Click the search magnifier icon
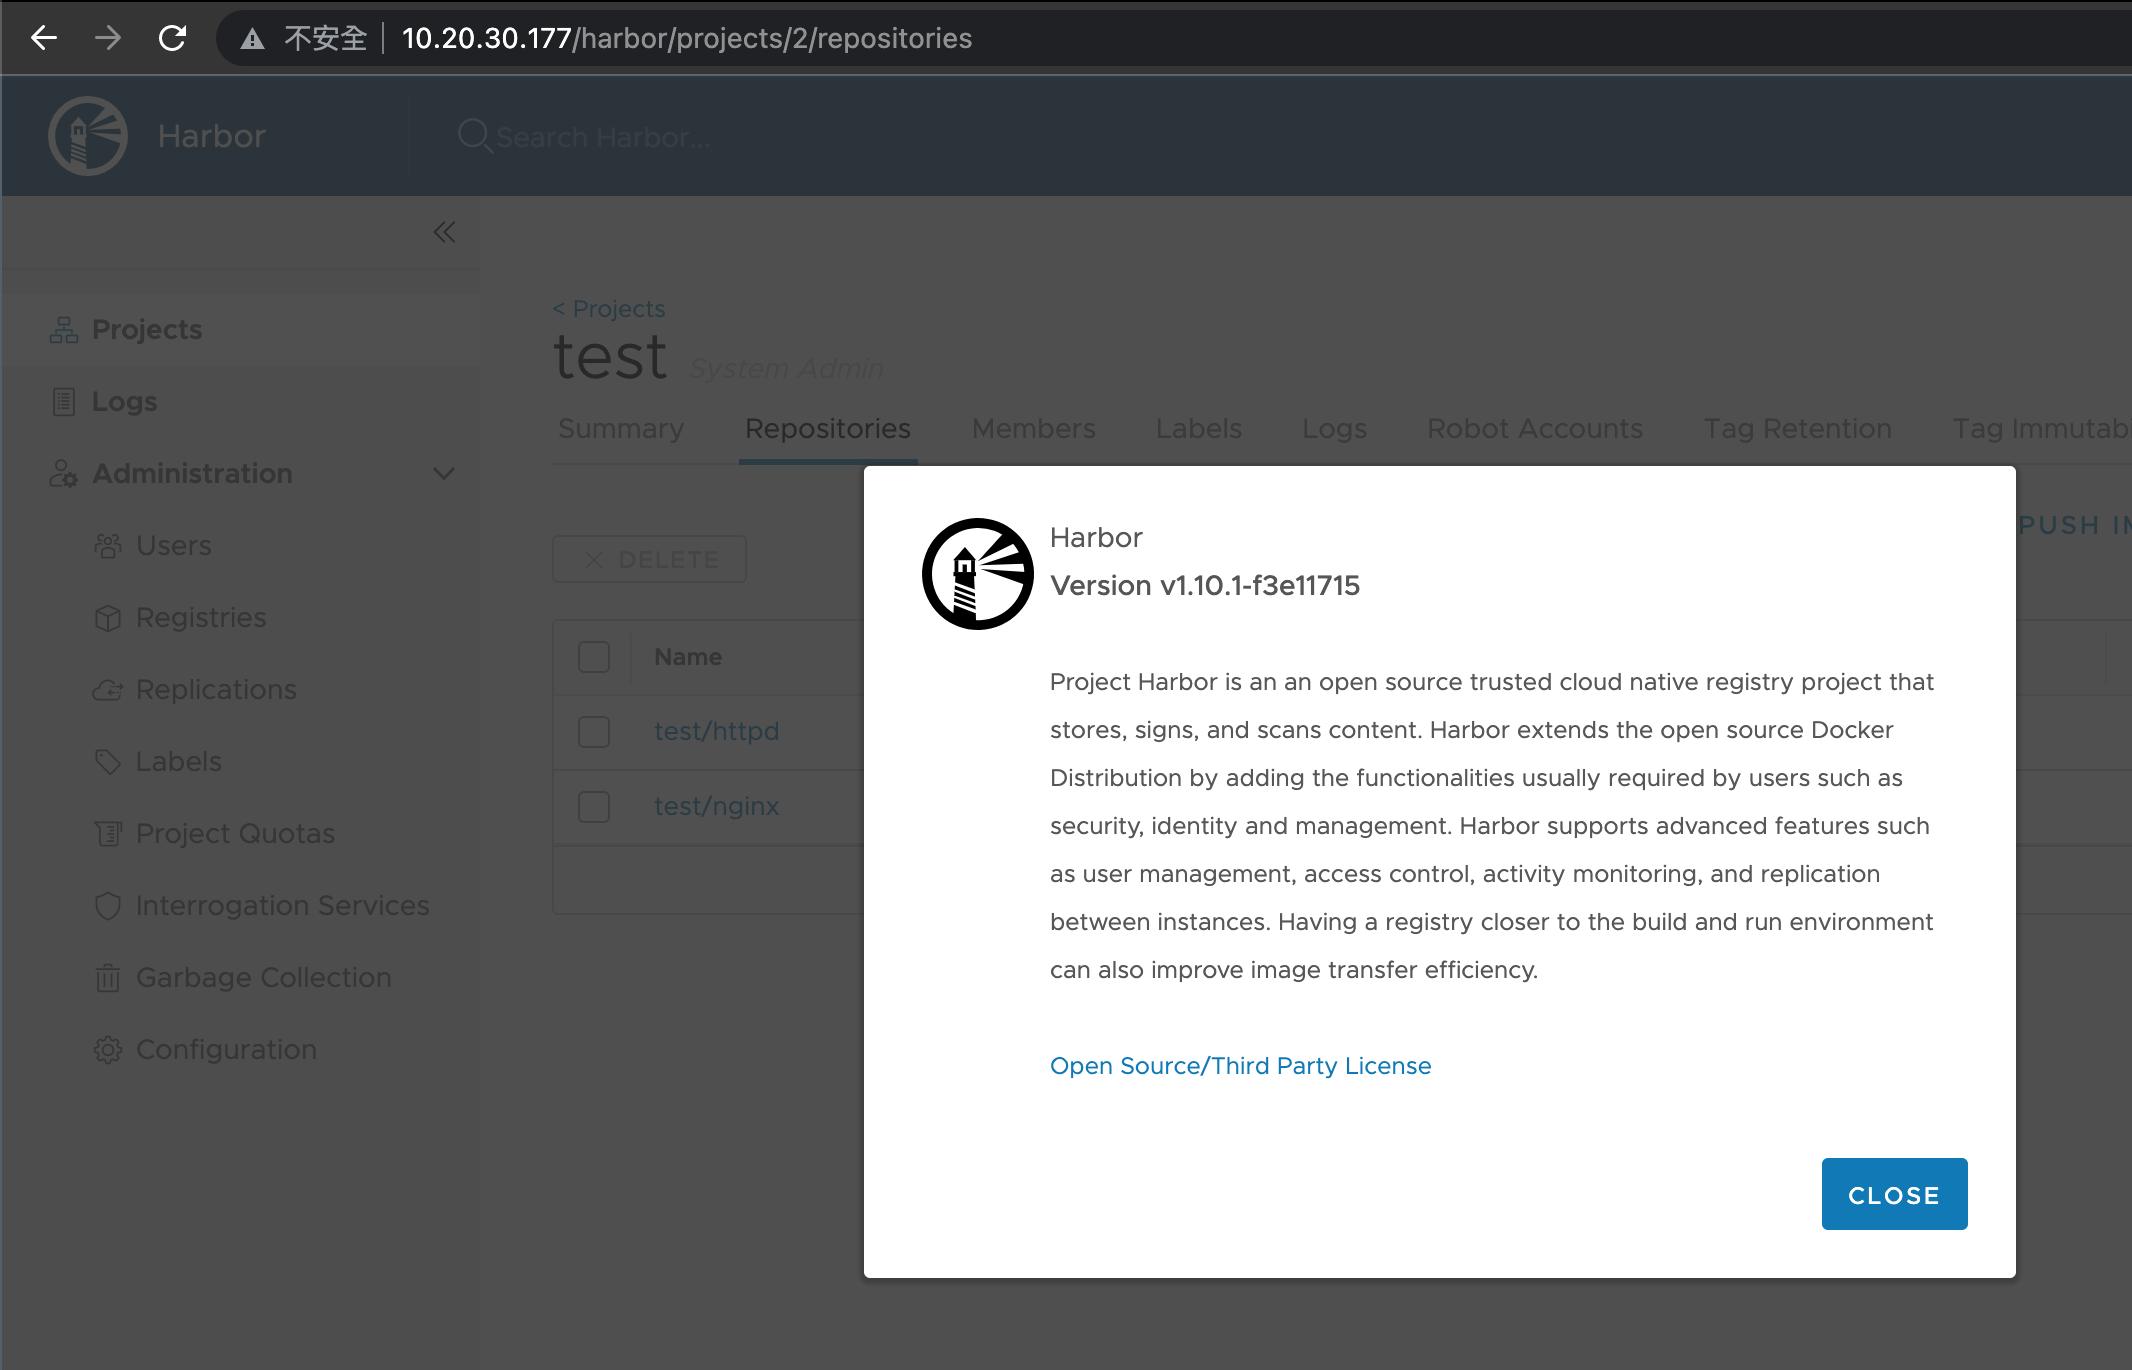 tap(474, 136)
